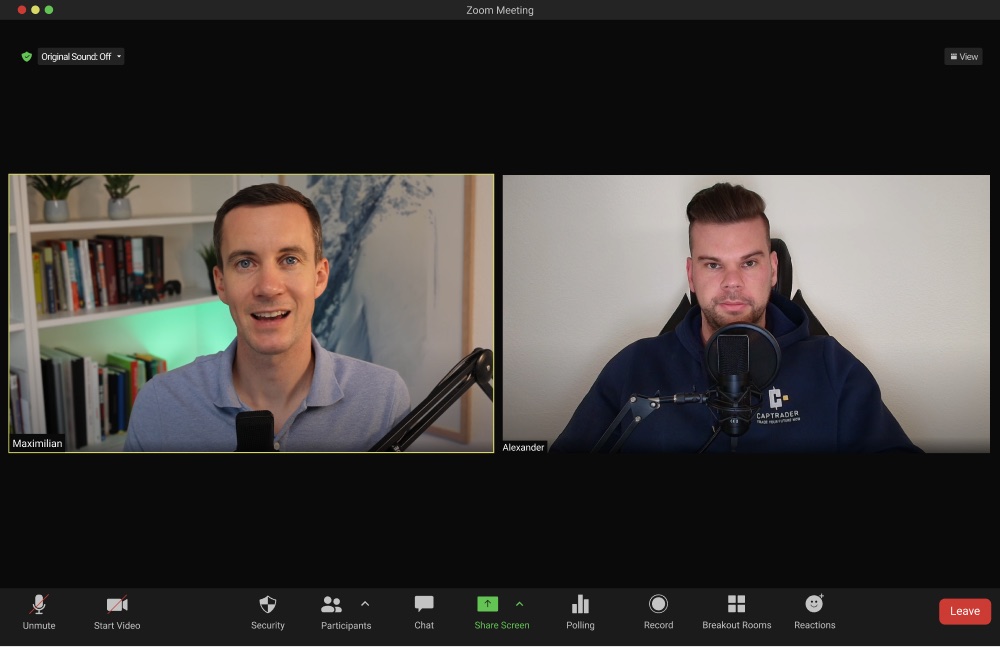Image resolution: width=1000 pixels, height=647 pixels.
Task: Open the Chat panel
Action: point(424,605)
